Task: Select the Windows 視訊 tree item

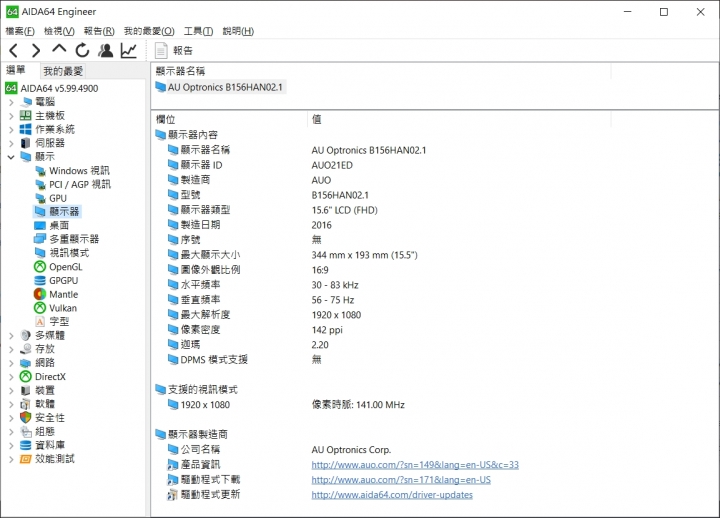Action: 73,171
